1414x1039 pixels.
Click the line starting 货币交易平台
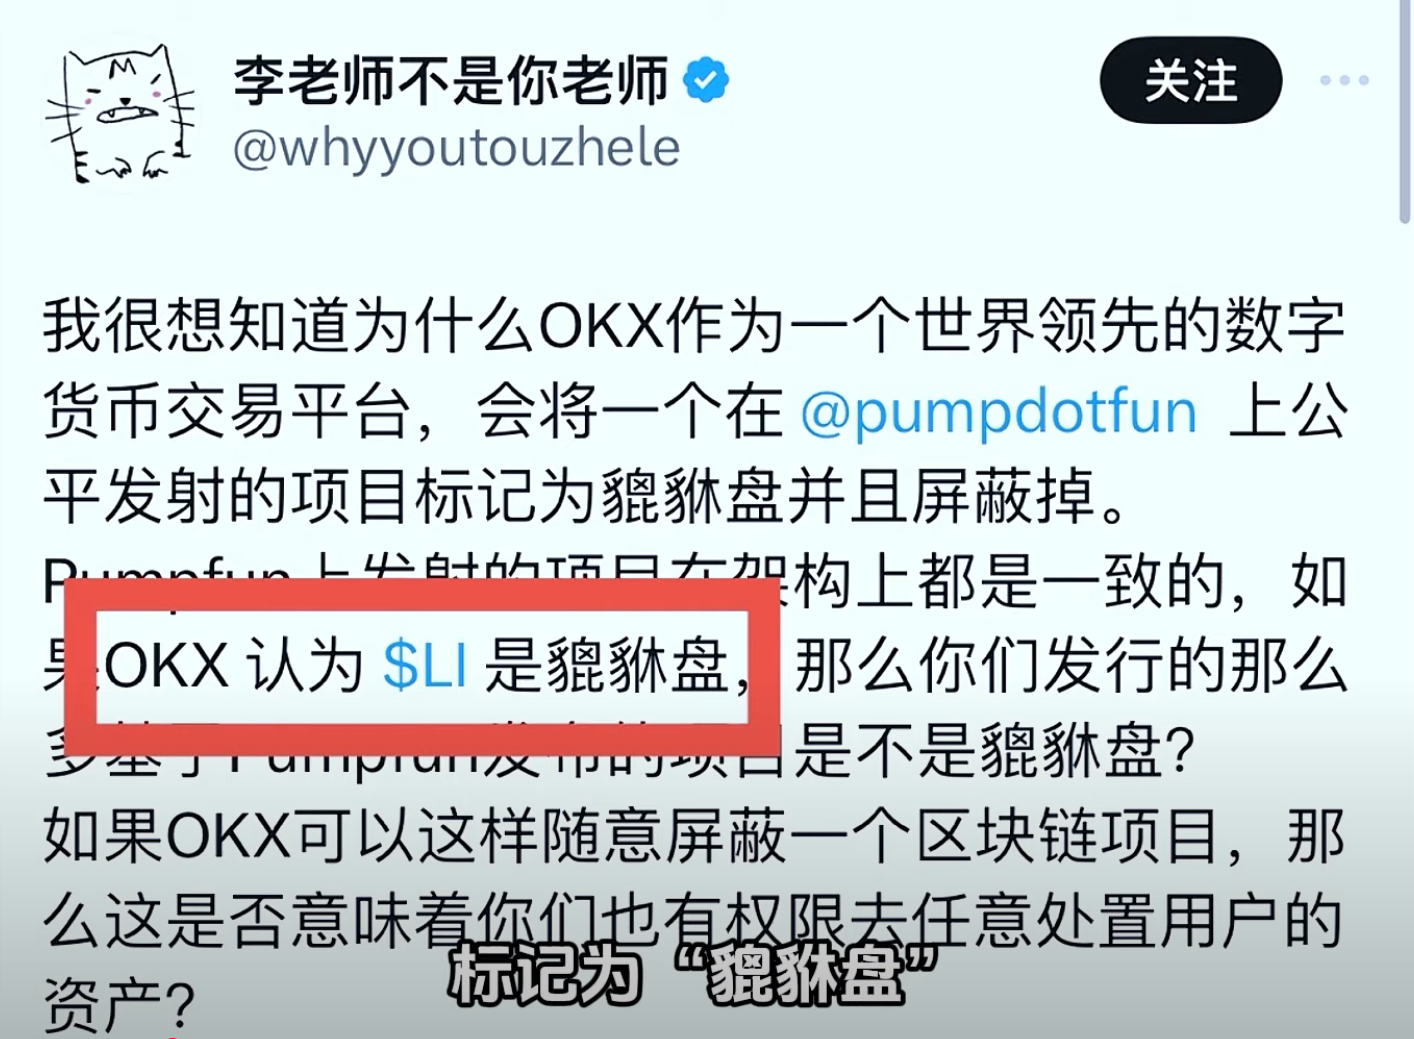click(693, 411)
